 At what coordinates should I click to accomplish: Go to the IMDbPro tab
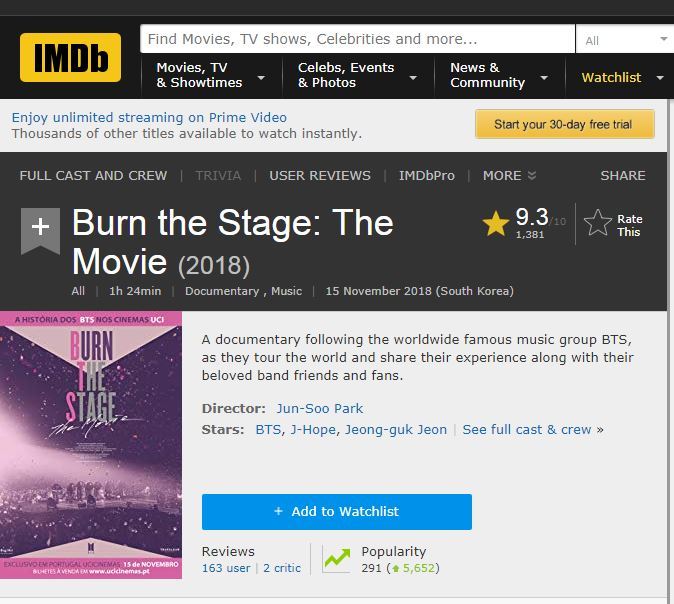(x=426, y=176)
